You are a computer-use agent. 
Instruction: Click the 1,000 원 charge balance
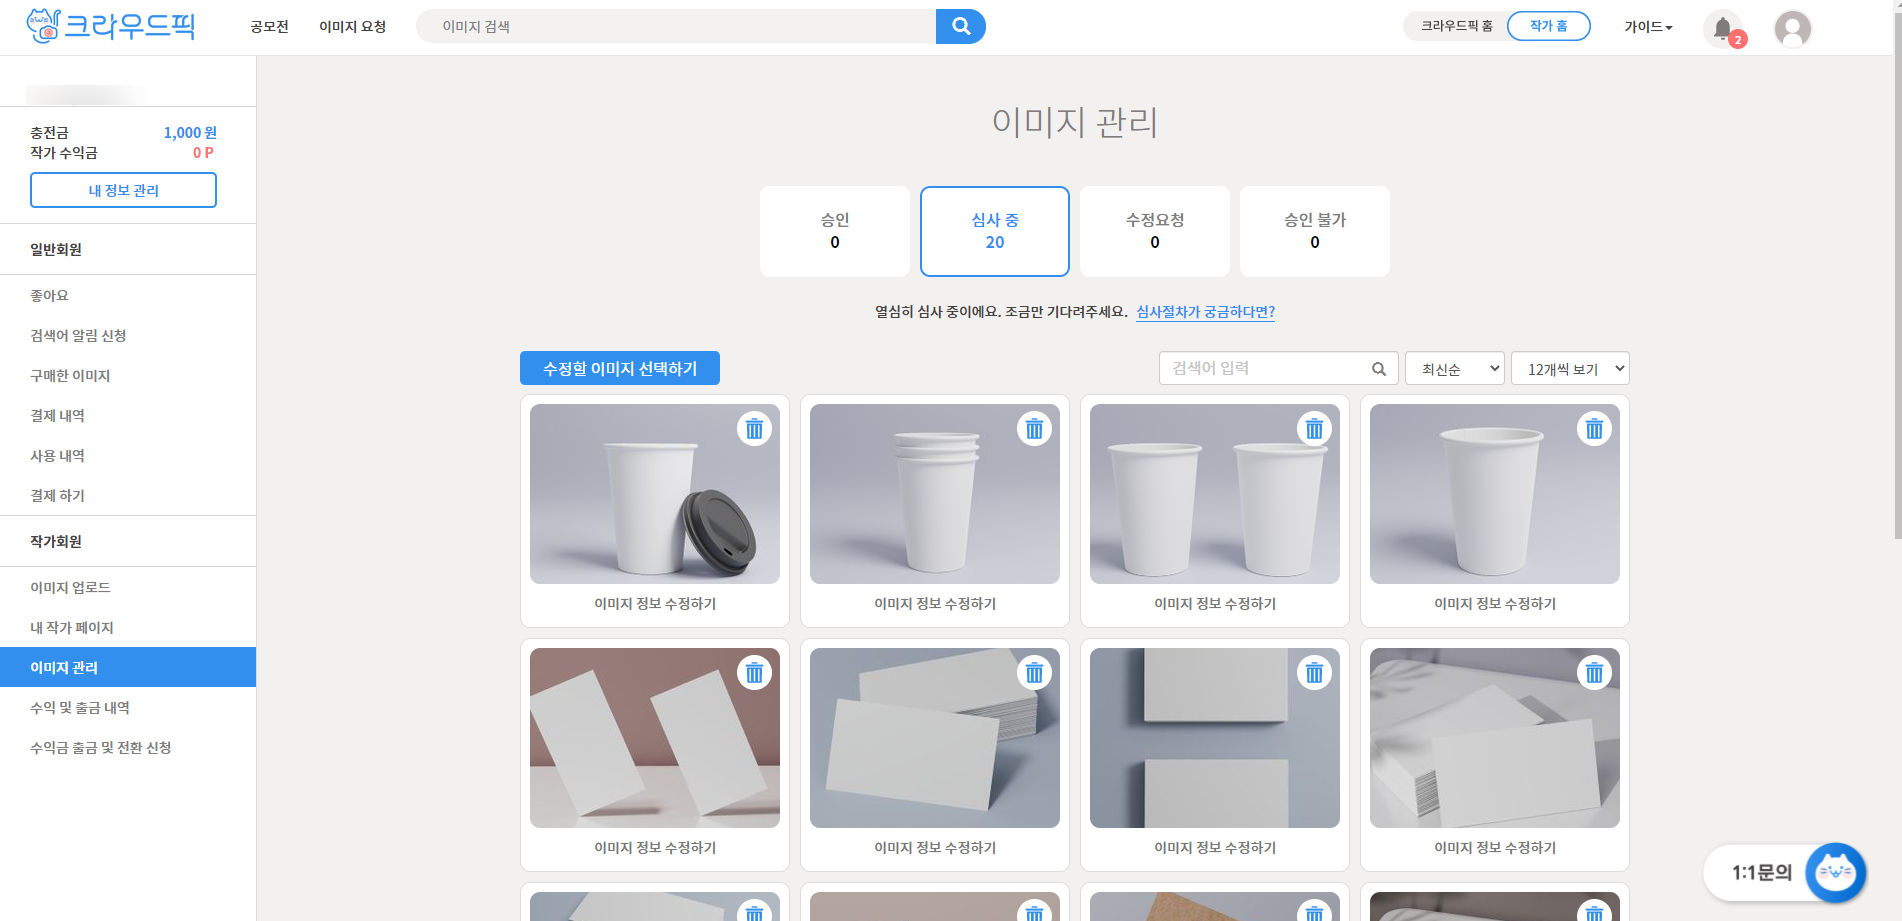pos(190,133)
